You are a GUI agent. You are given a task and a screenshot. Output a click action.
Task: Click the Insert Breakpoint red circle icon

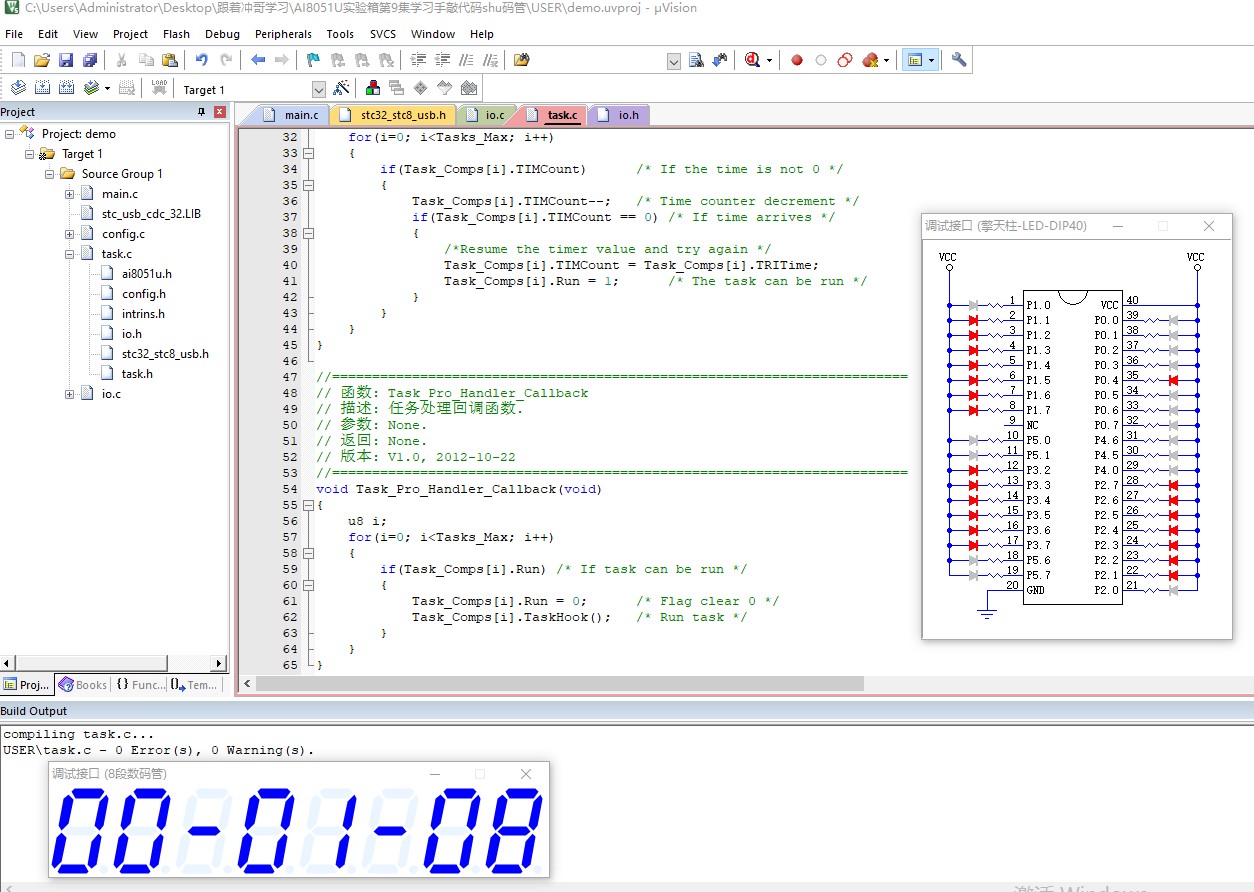tap(797, 60)
